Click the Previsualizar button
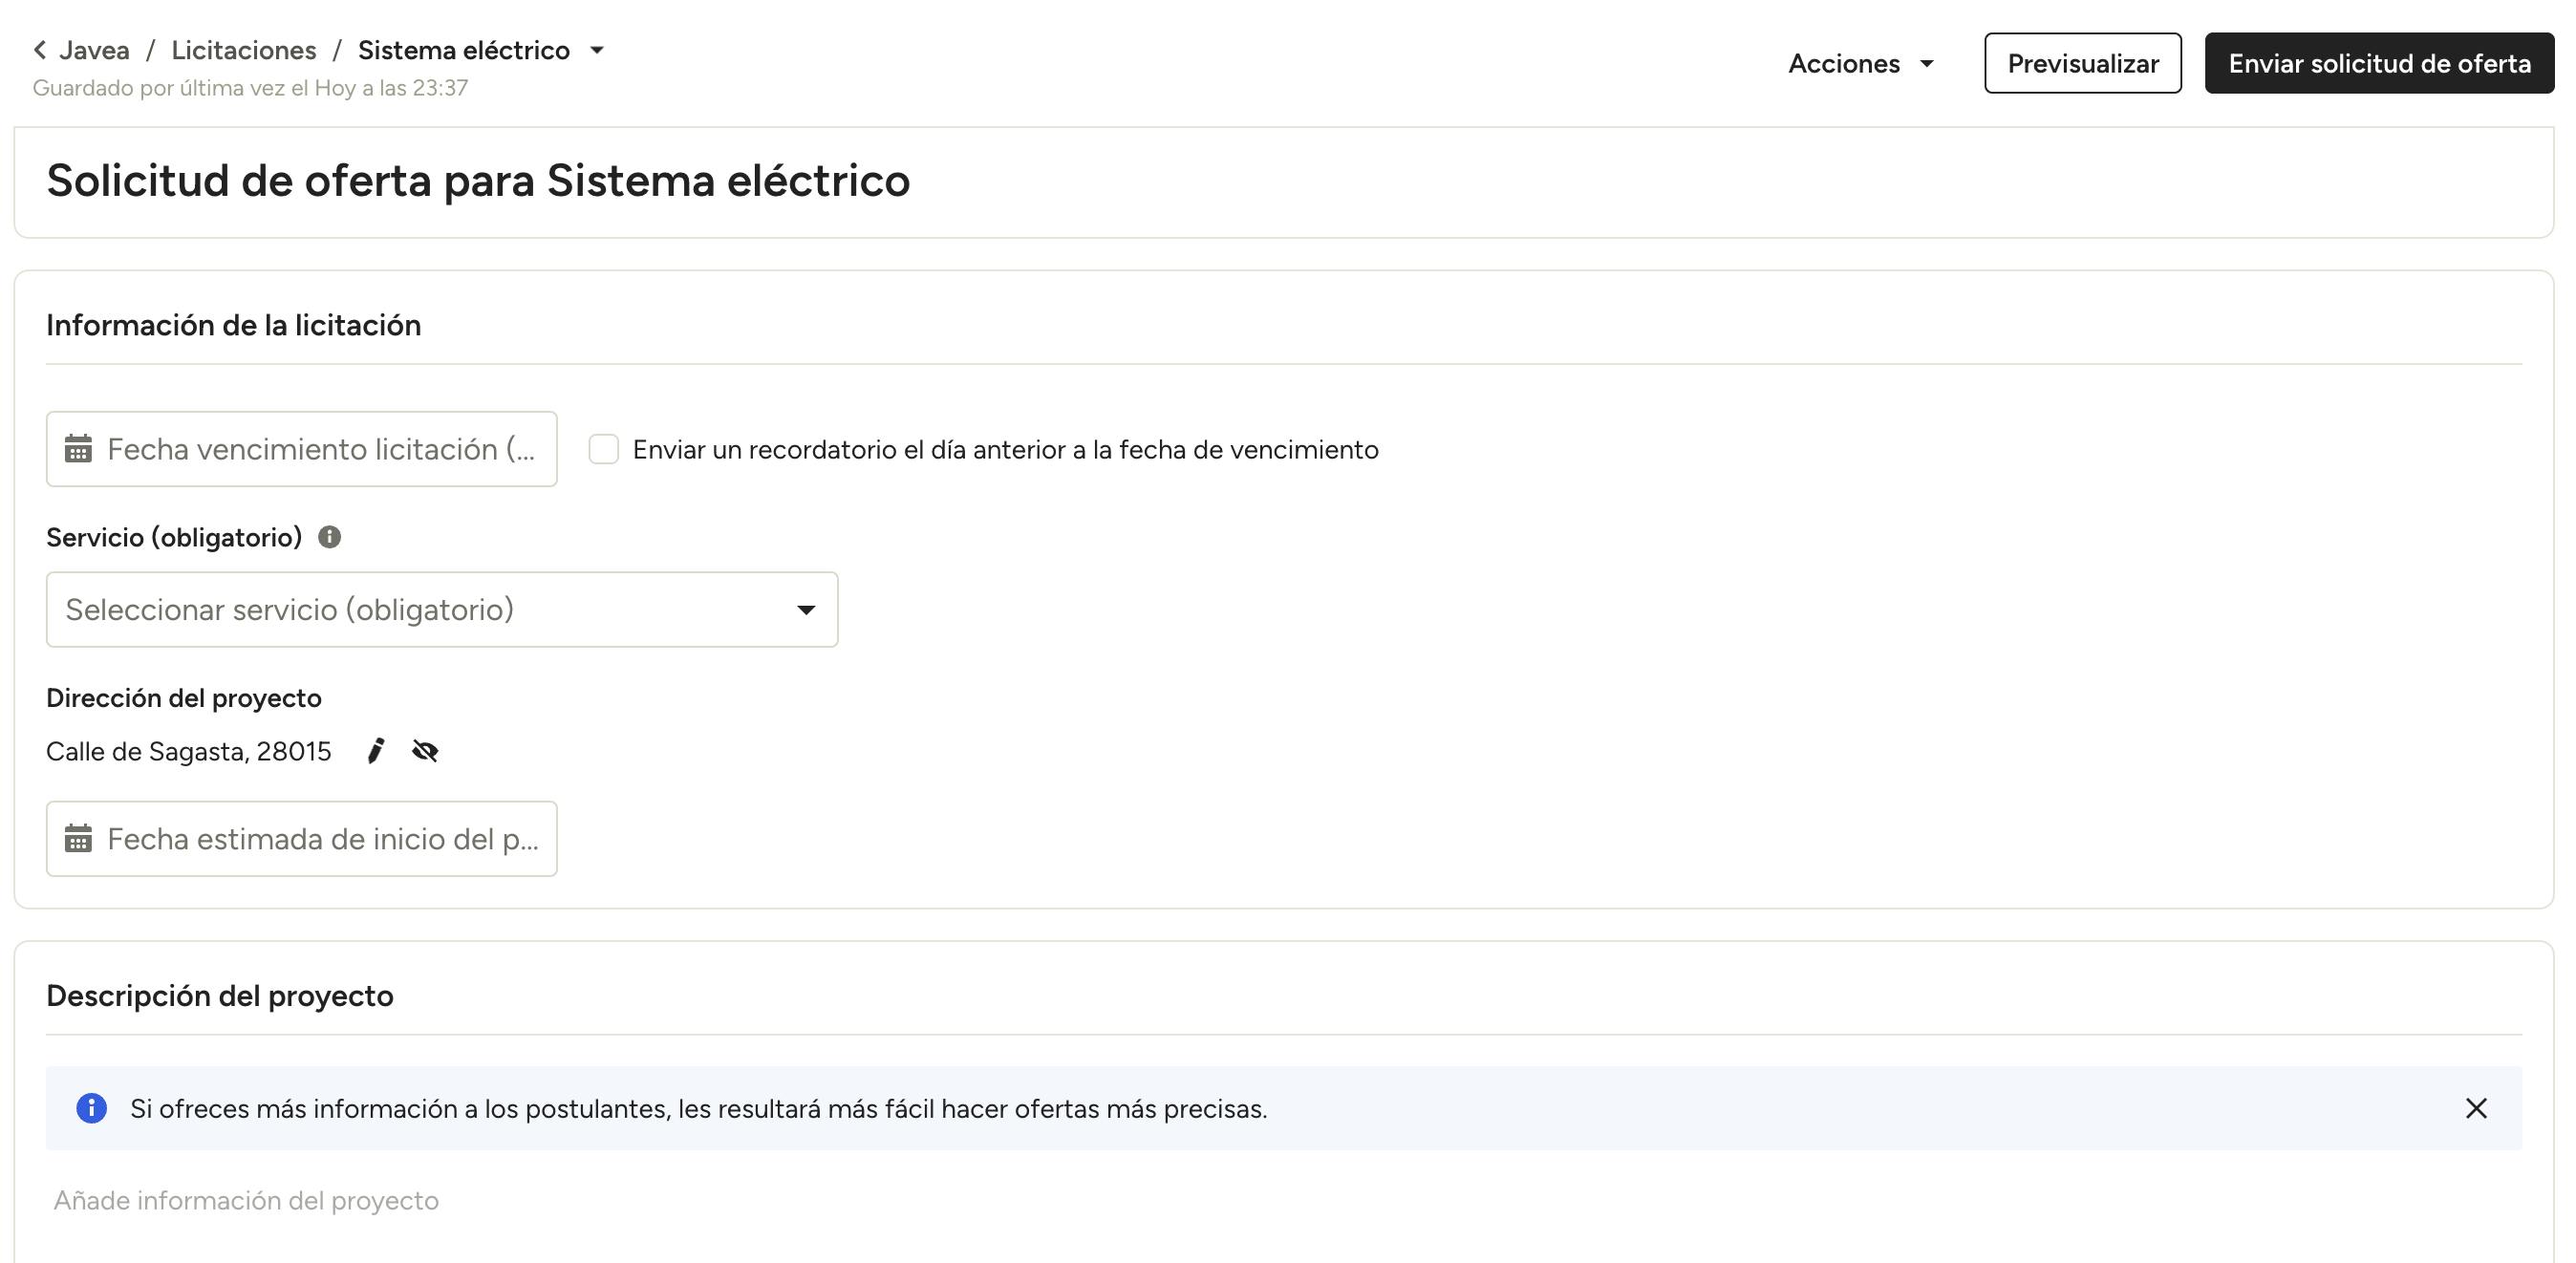 2082,63
